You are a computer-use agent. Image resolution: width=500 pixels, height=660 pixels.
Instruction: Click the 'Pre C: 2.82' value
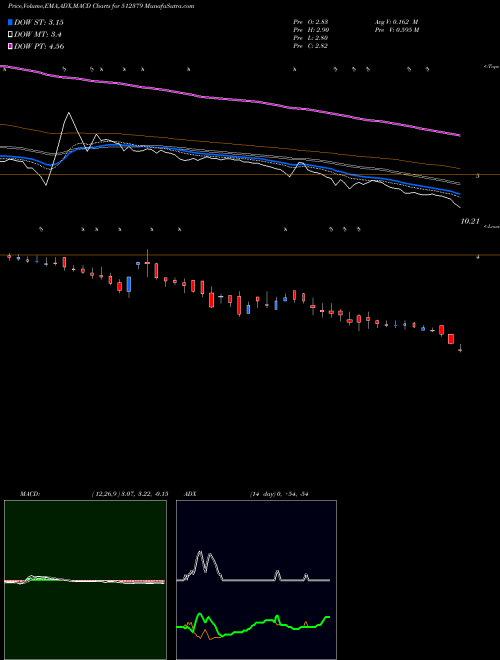pos(311,46)
